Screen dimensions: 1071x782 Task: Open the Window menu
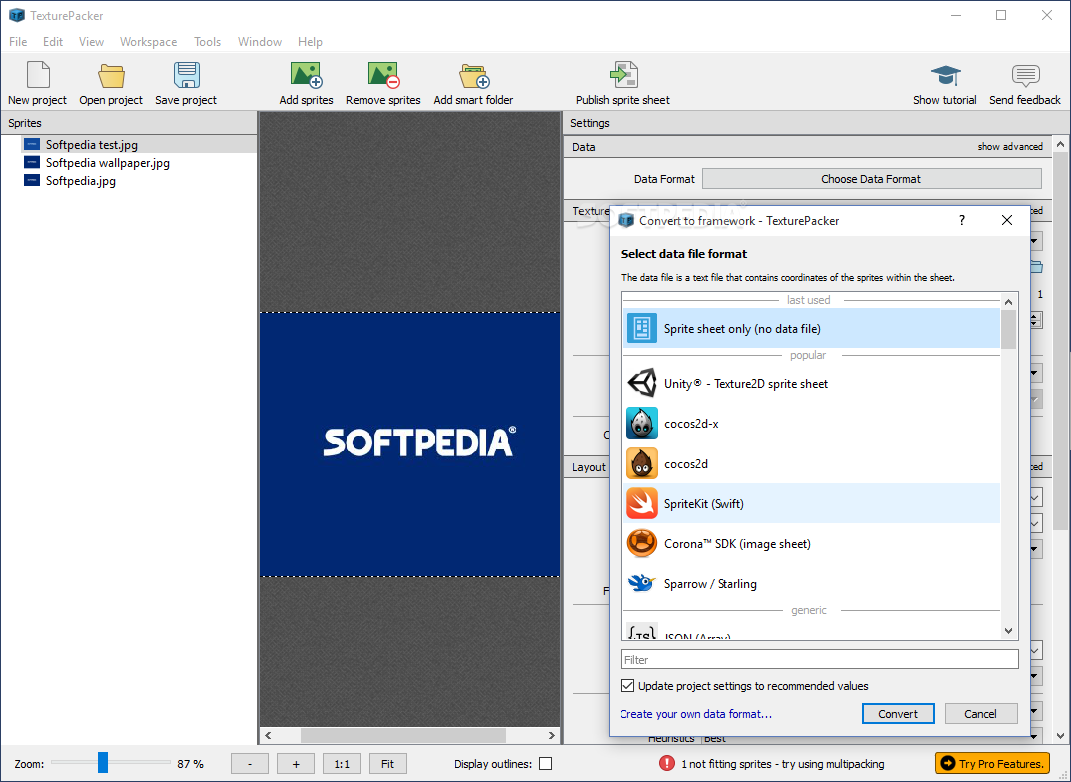click(x=260, y=42)
